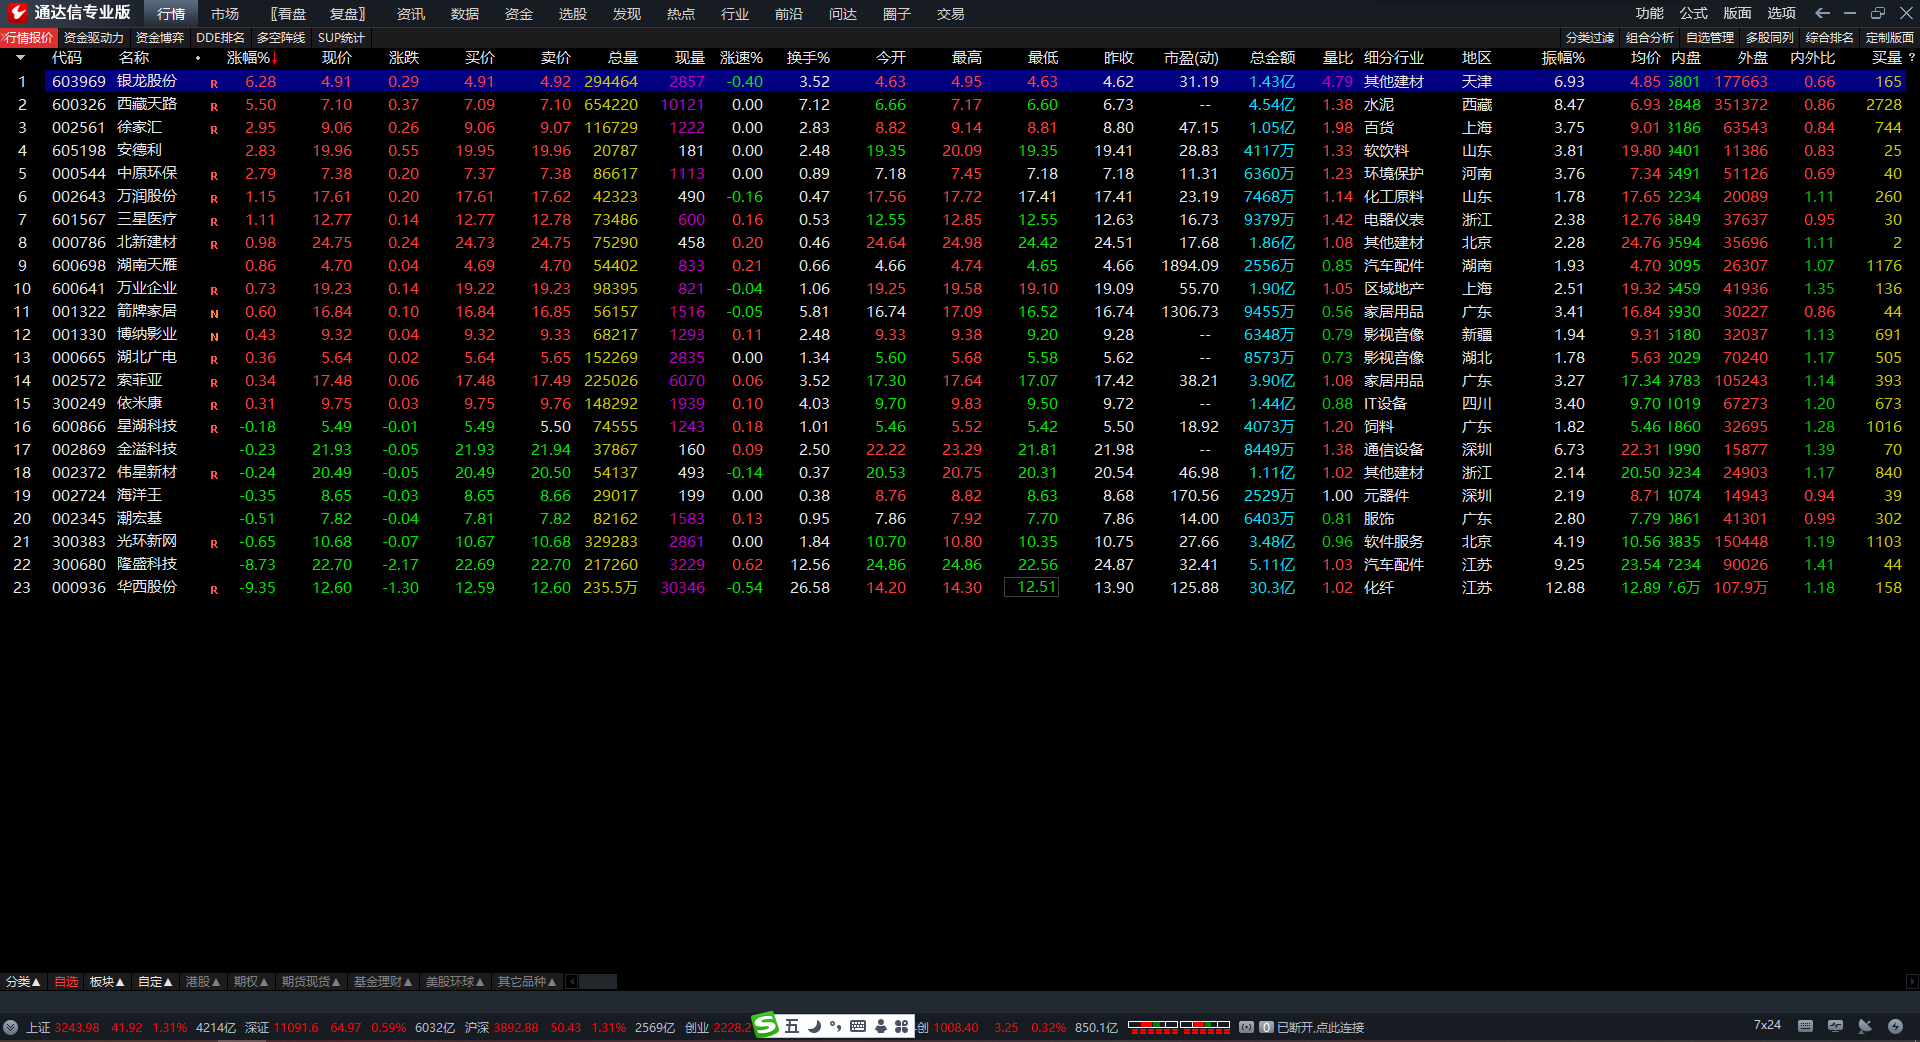Switch to the SUP统计 tab

pyautogui.click(x=341, y=37)
